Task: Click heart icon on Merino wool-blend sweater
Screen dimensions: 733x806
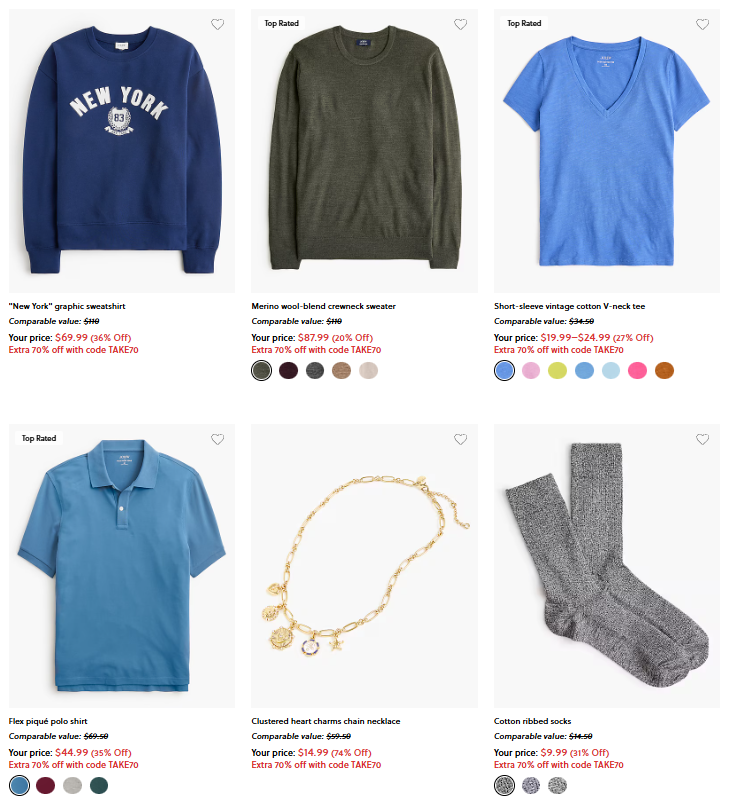Action: pyautogui.click(x=461, y=24)
